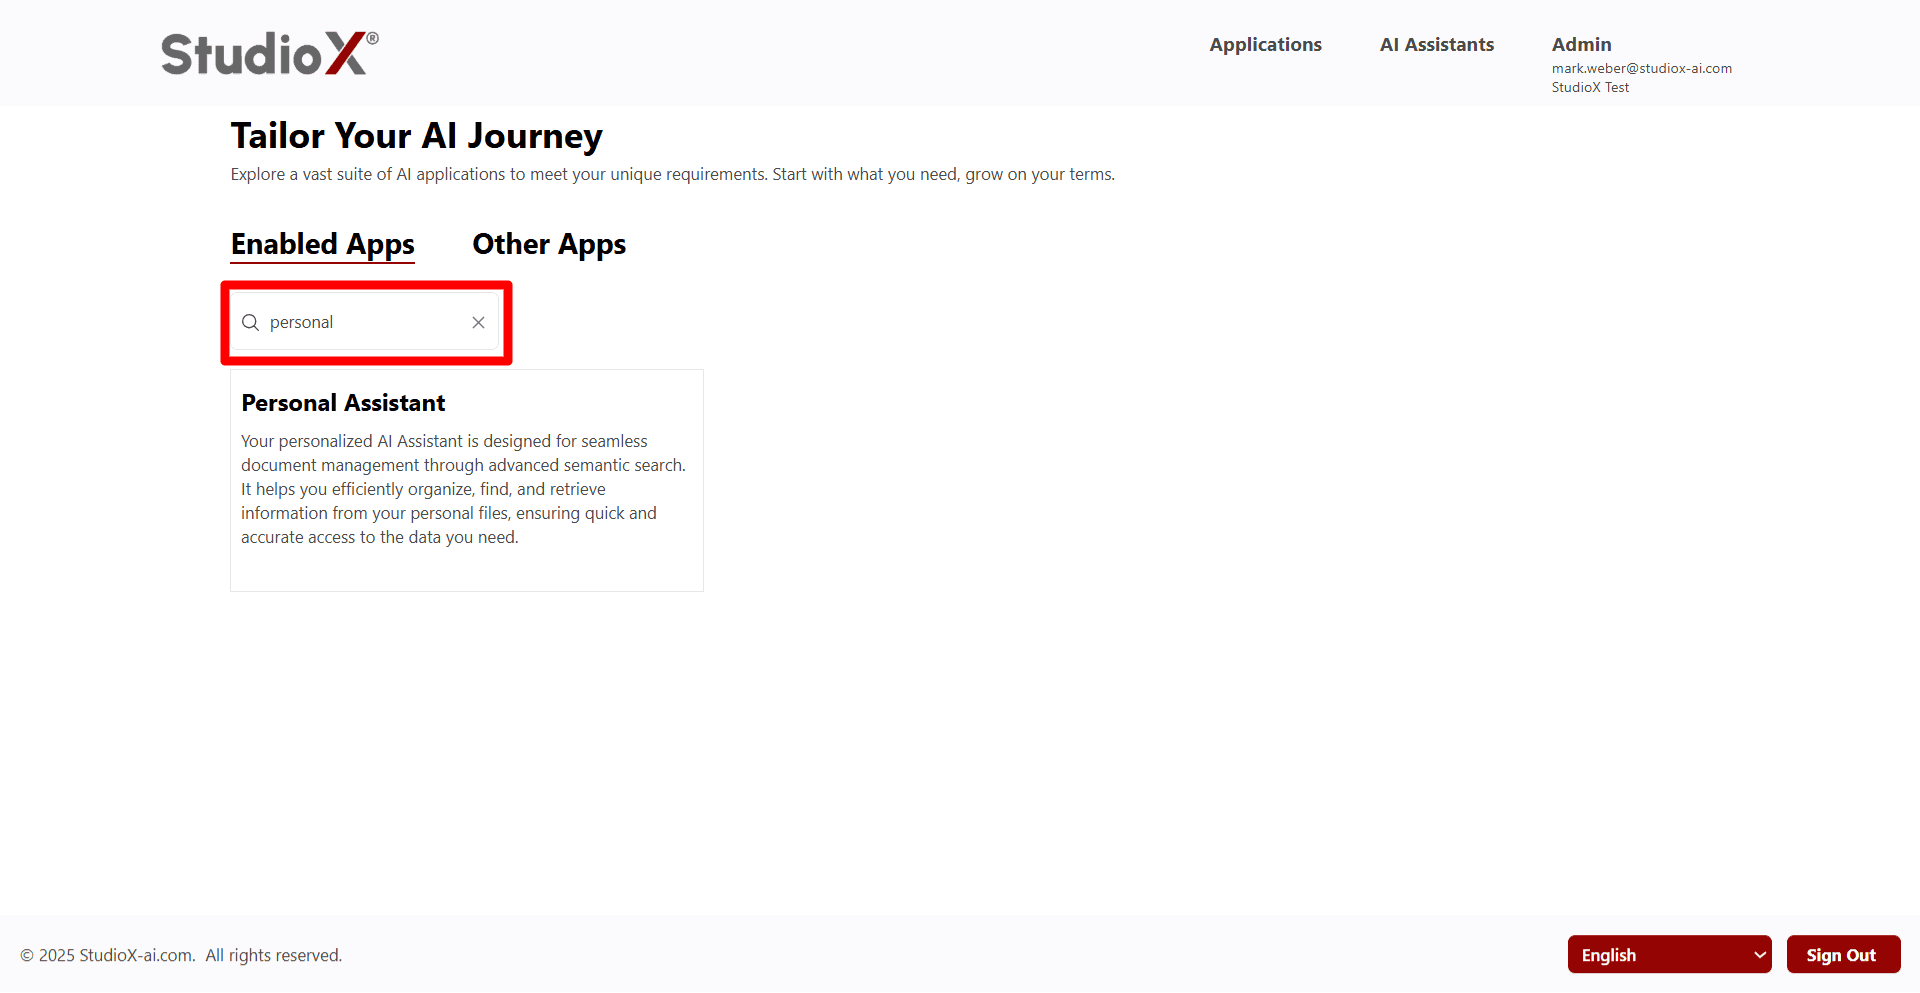Open the AI Assistants menu
1920x993 pixels.
pos(1436,44)
